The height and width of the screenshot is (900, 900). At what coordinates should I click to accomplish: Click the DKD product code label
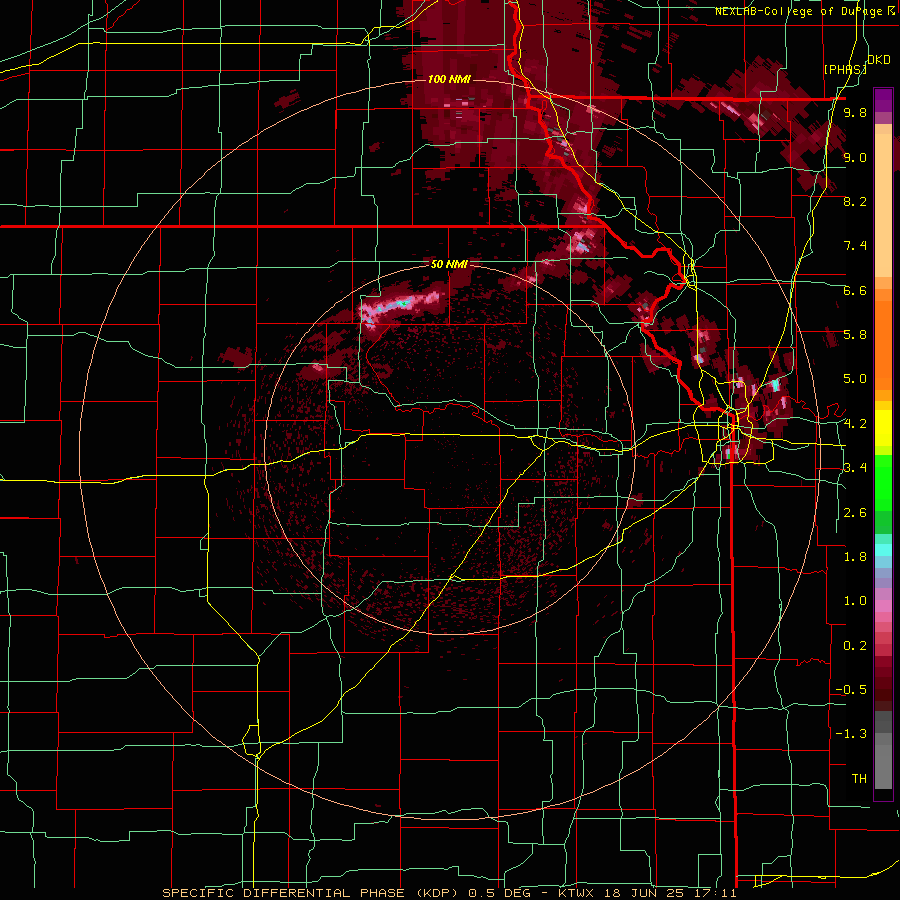point(879,60)
